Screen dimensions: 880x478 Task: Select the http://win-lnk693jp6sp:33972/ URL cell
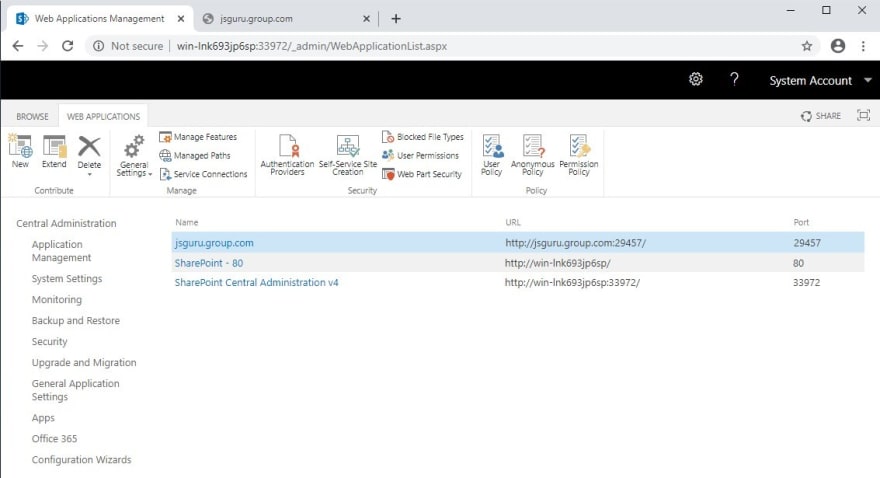(572, 282)
